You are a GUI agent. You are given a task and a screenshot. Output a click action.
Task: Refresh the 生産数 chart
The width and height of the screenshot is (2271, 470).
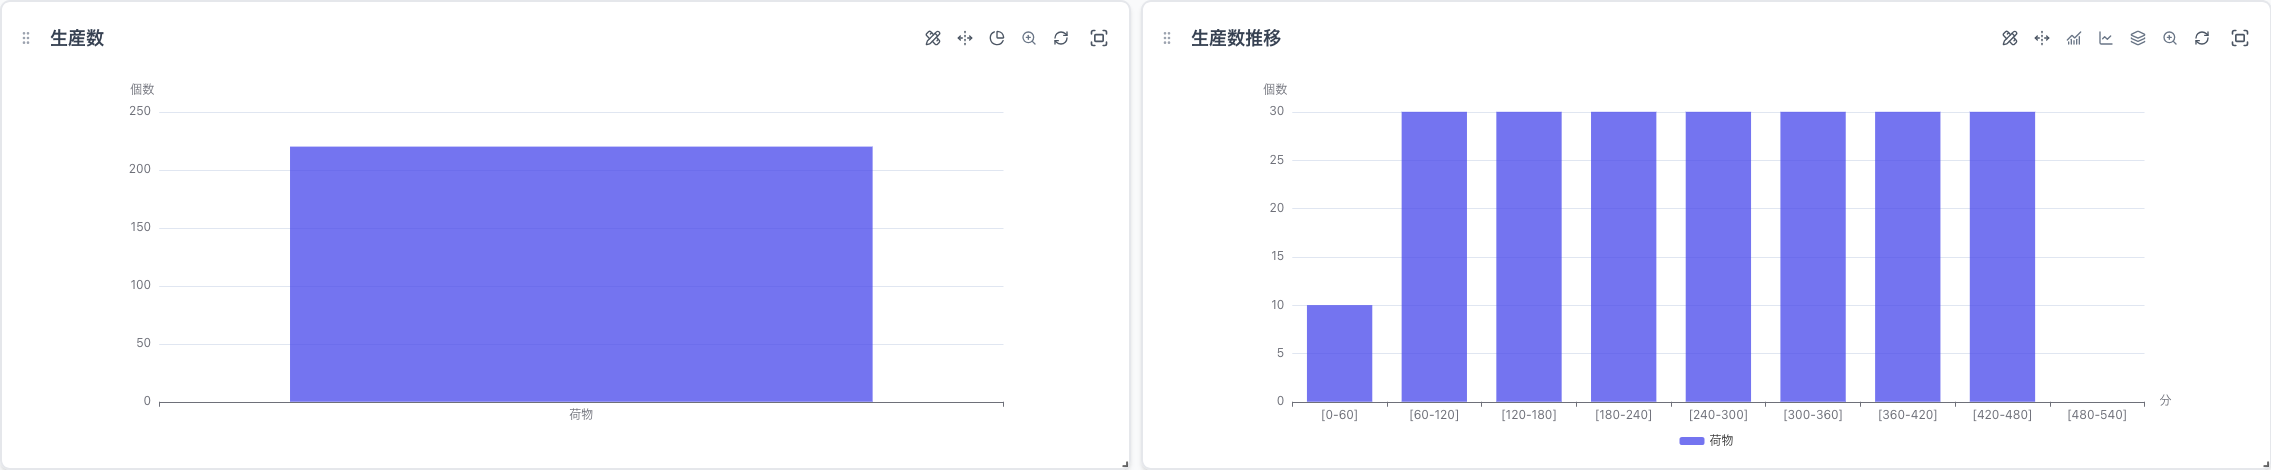(1061, 38)
